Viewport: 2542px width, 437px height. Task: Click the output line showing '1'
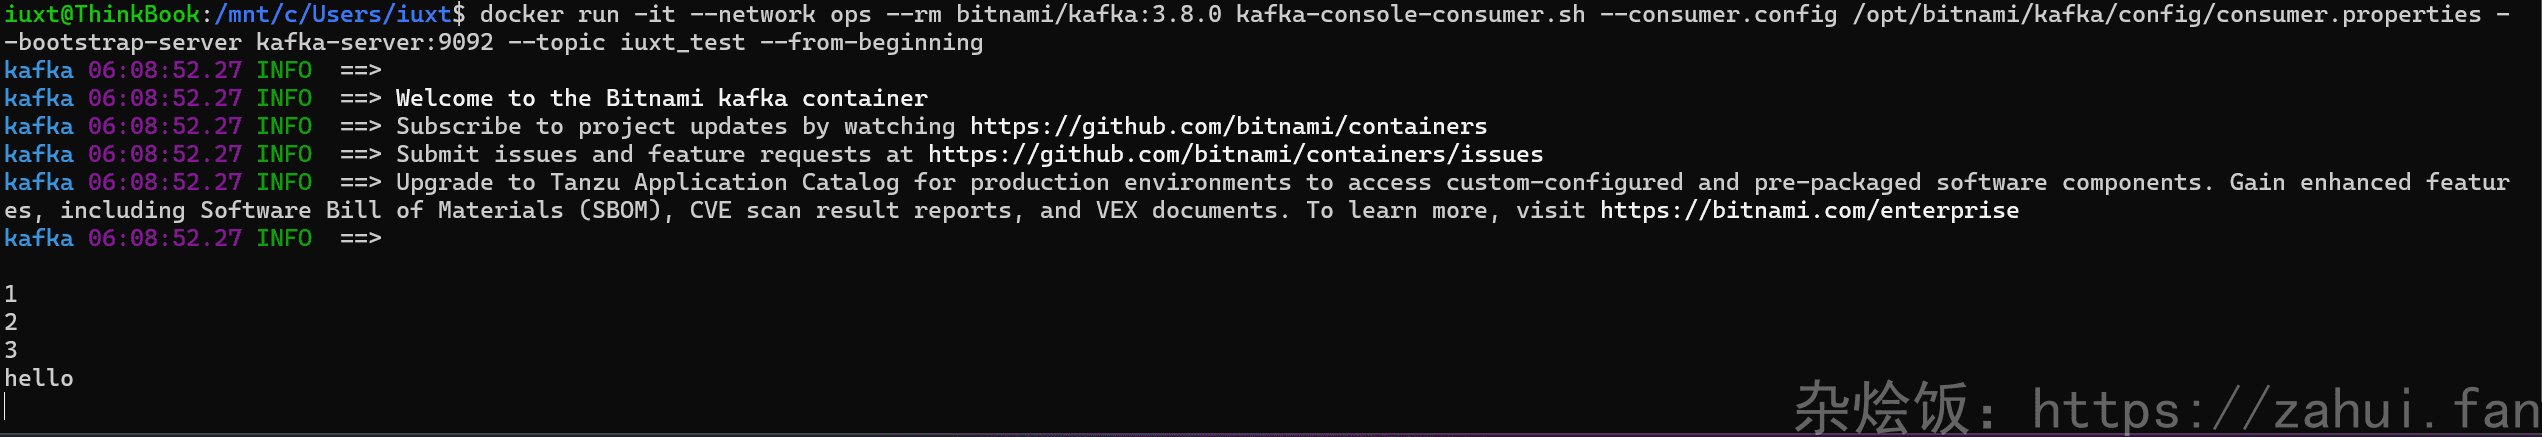click(x=11, y=294)
